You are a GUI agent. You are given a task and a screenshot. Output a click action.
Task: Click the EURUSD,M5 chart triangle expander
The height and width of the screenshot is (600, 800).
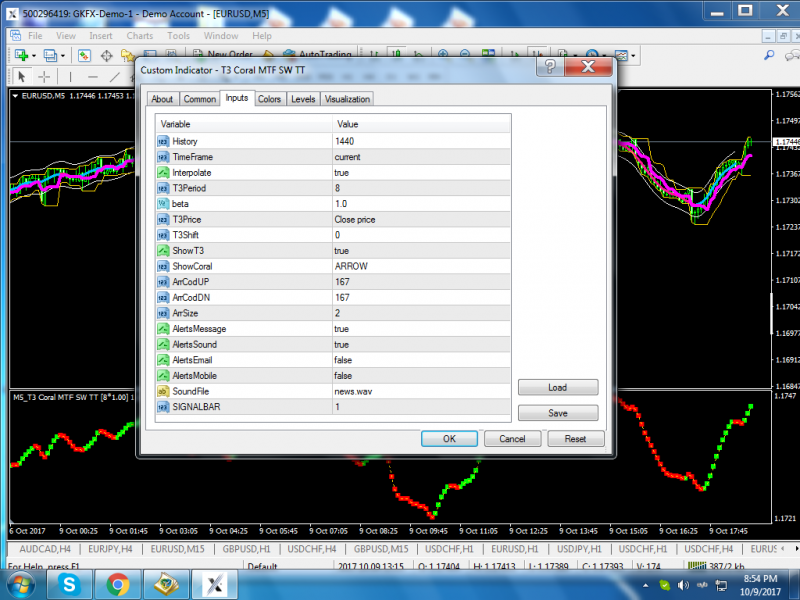[x=15, y=95]
